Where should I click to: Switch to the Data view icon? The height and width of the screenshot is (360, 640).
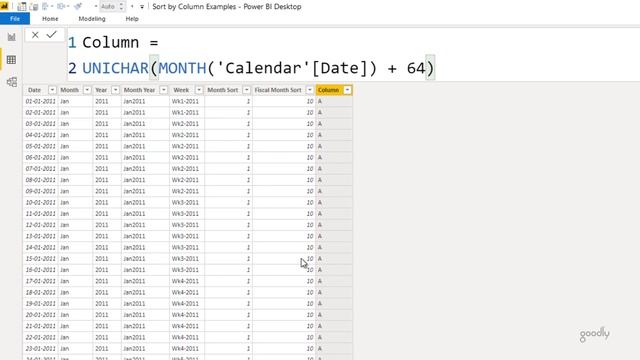[x=11, y=60]
